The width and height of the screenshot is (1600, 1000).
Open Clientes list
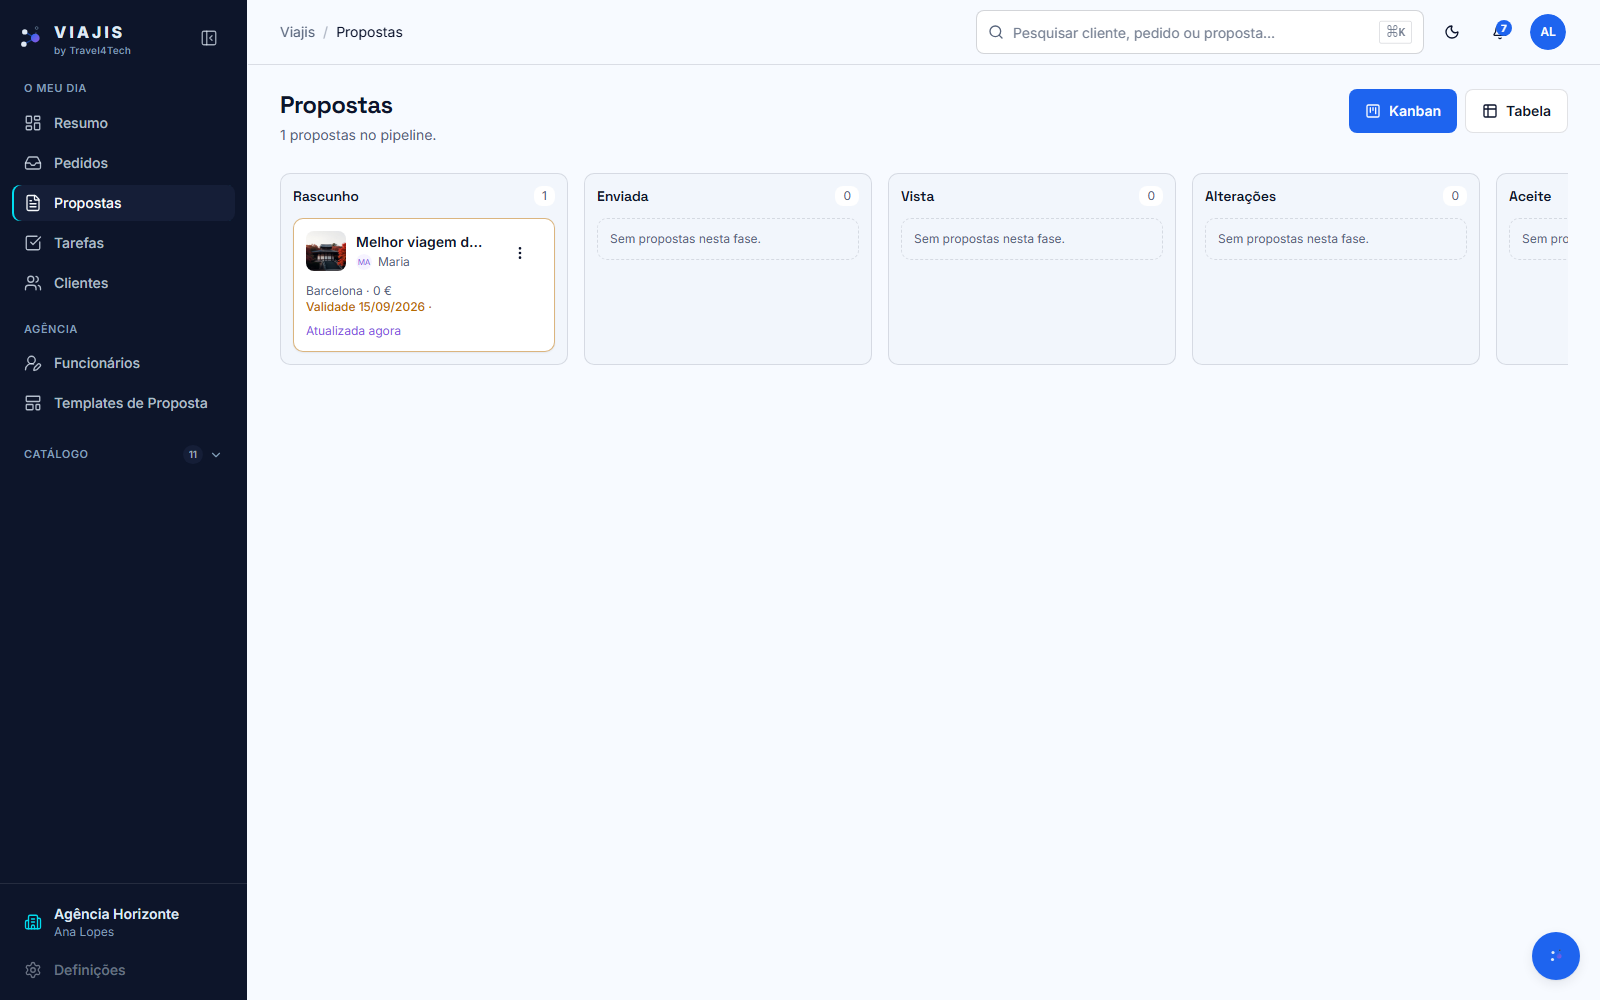pyautogui.click(x=124, y=283)
